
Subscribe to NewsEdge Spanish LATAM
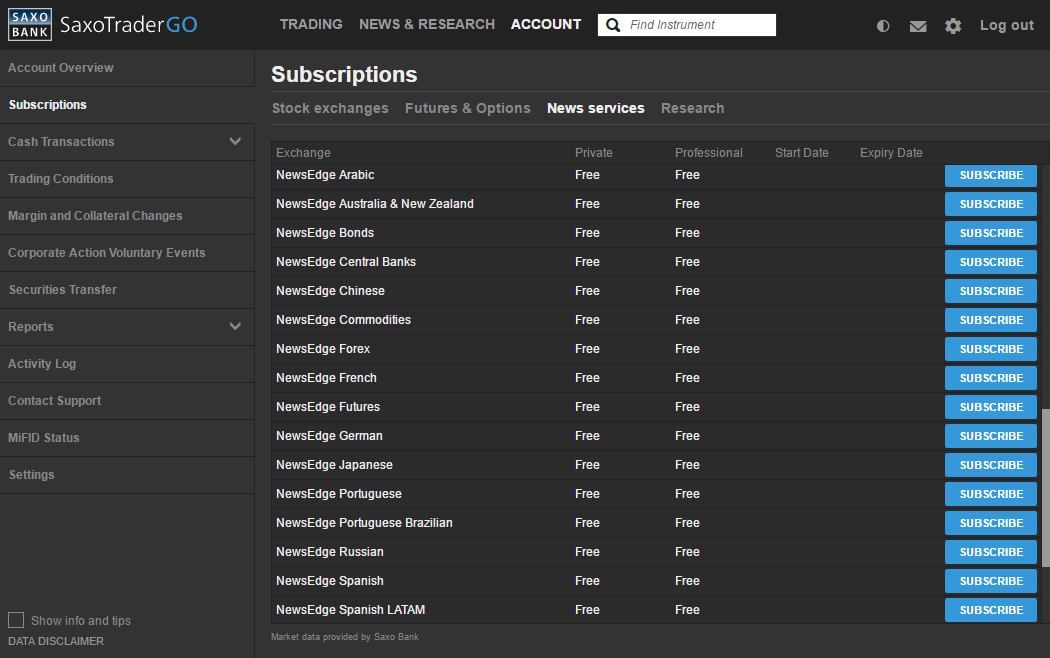[990, 610]
